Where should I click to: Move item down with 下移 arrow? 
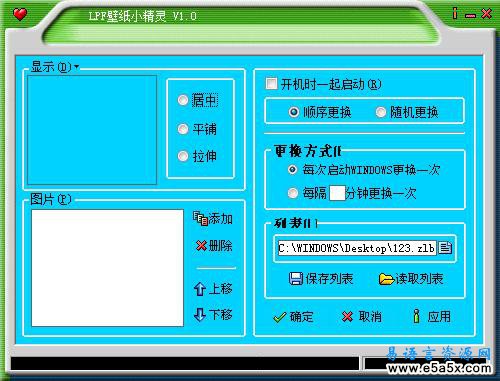(x=213, y=314)
